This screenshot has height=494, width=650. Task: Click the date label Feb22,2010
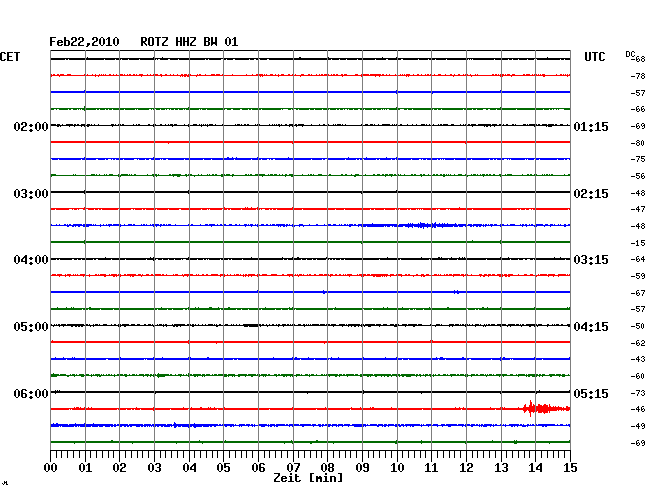[x=84, y=42]
